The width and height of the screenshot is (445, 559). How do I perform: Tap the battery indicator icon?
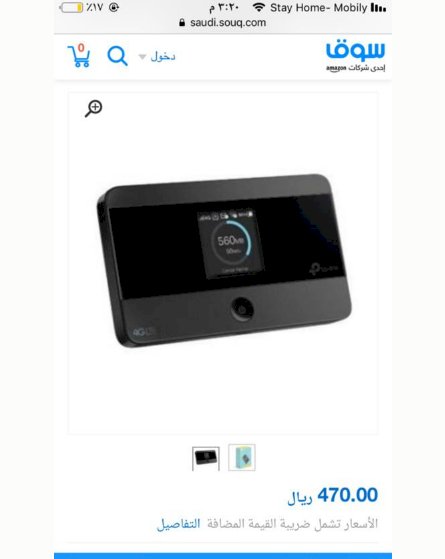click(x=71, y=7)
